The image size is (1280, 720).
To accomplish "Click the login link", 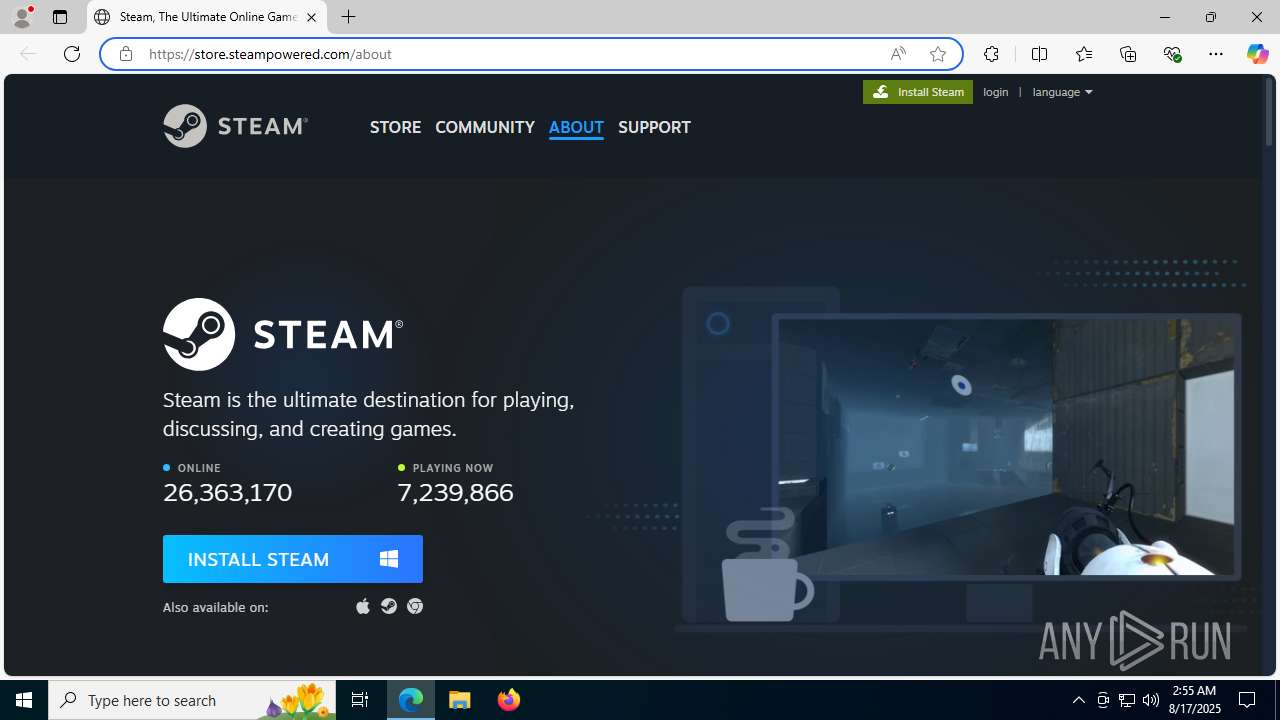I will click(x=996, y=92).
